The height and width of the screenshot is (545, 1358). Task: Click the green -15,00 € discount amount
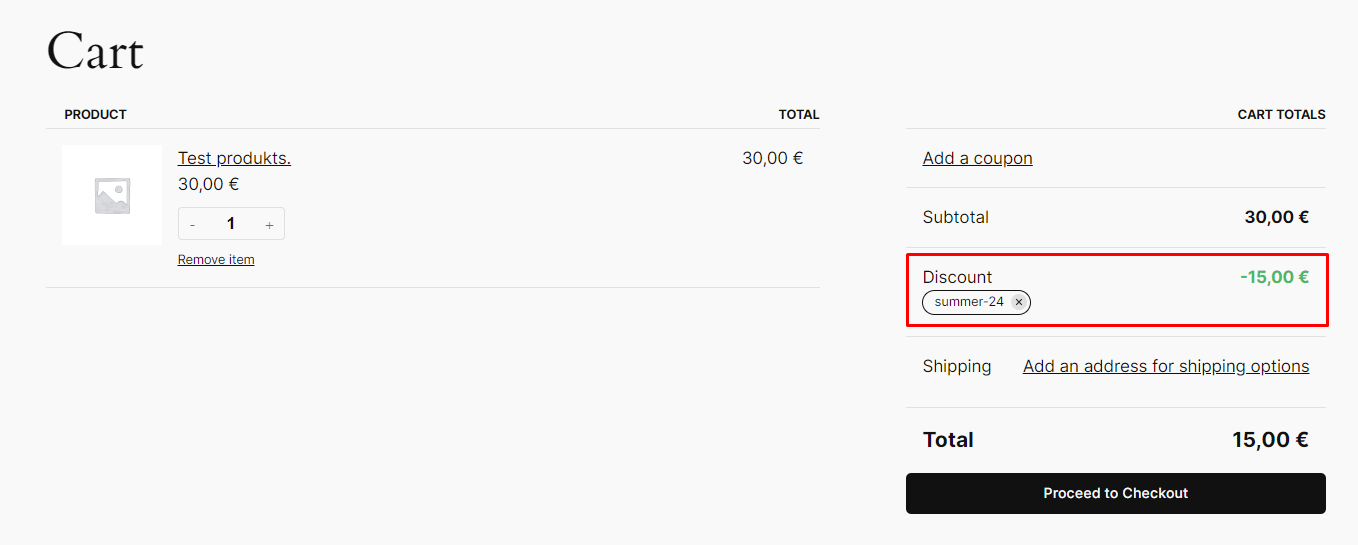coord(1274,277)
